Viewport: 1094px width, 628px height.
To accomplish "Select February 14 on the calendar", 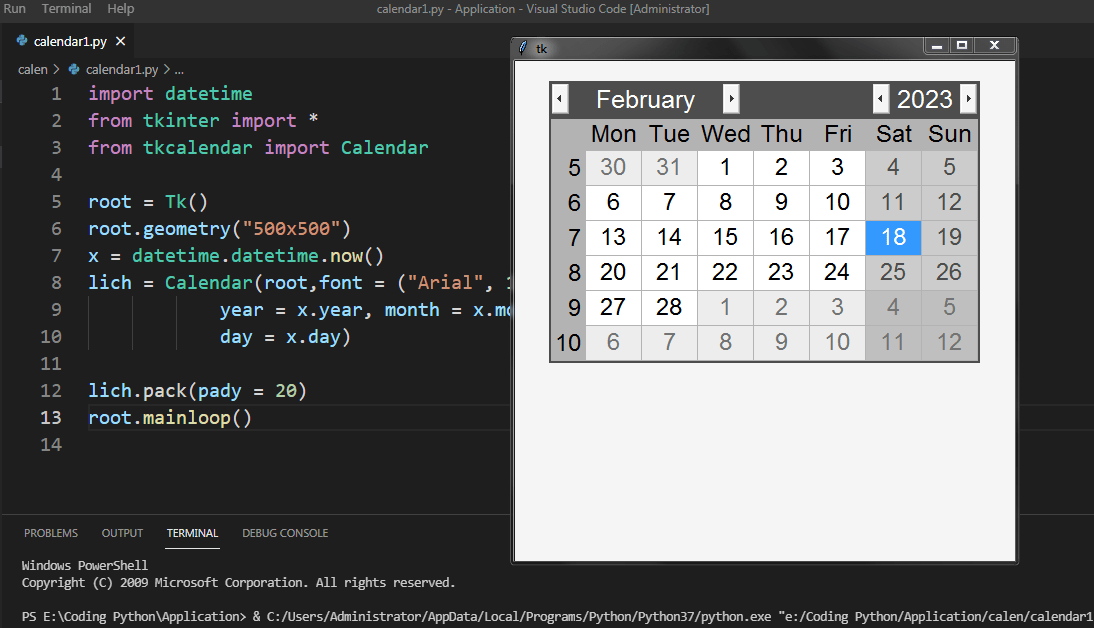I will [669, 237].
